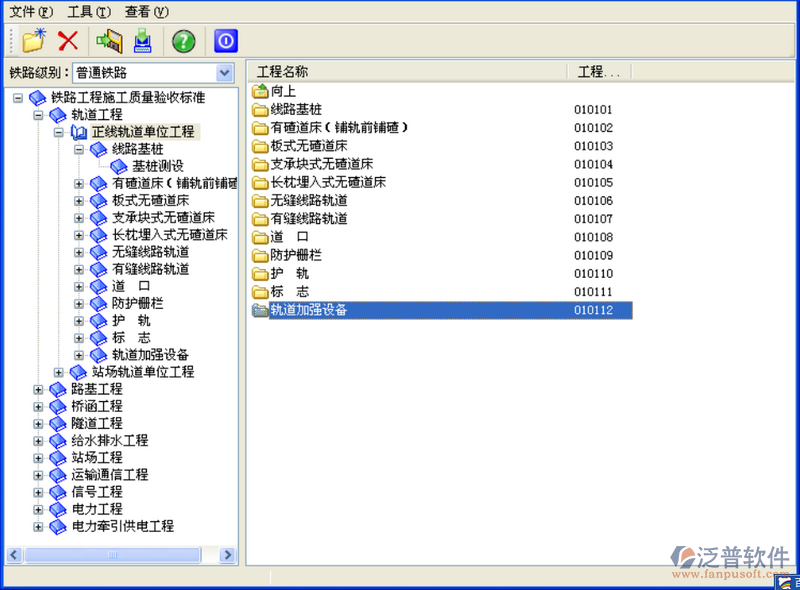Click the folder icon of 线路基桩 row
800x590 pixels.
pyautogui.click(x=260, y=110)
